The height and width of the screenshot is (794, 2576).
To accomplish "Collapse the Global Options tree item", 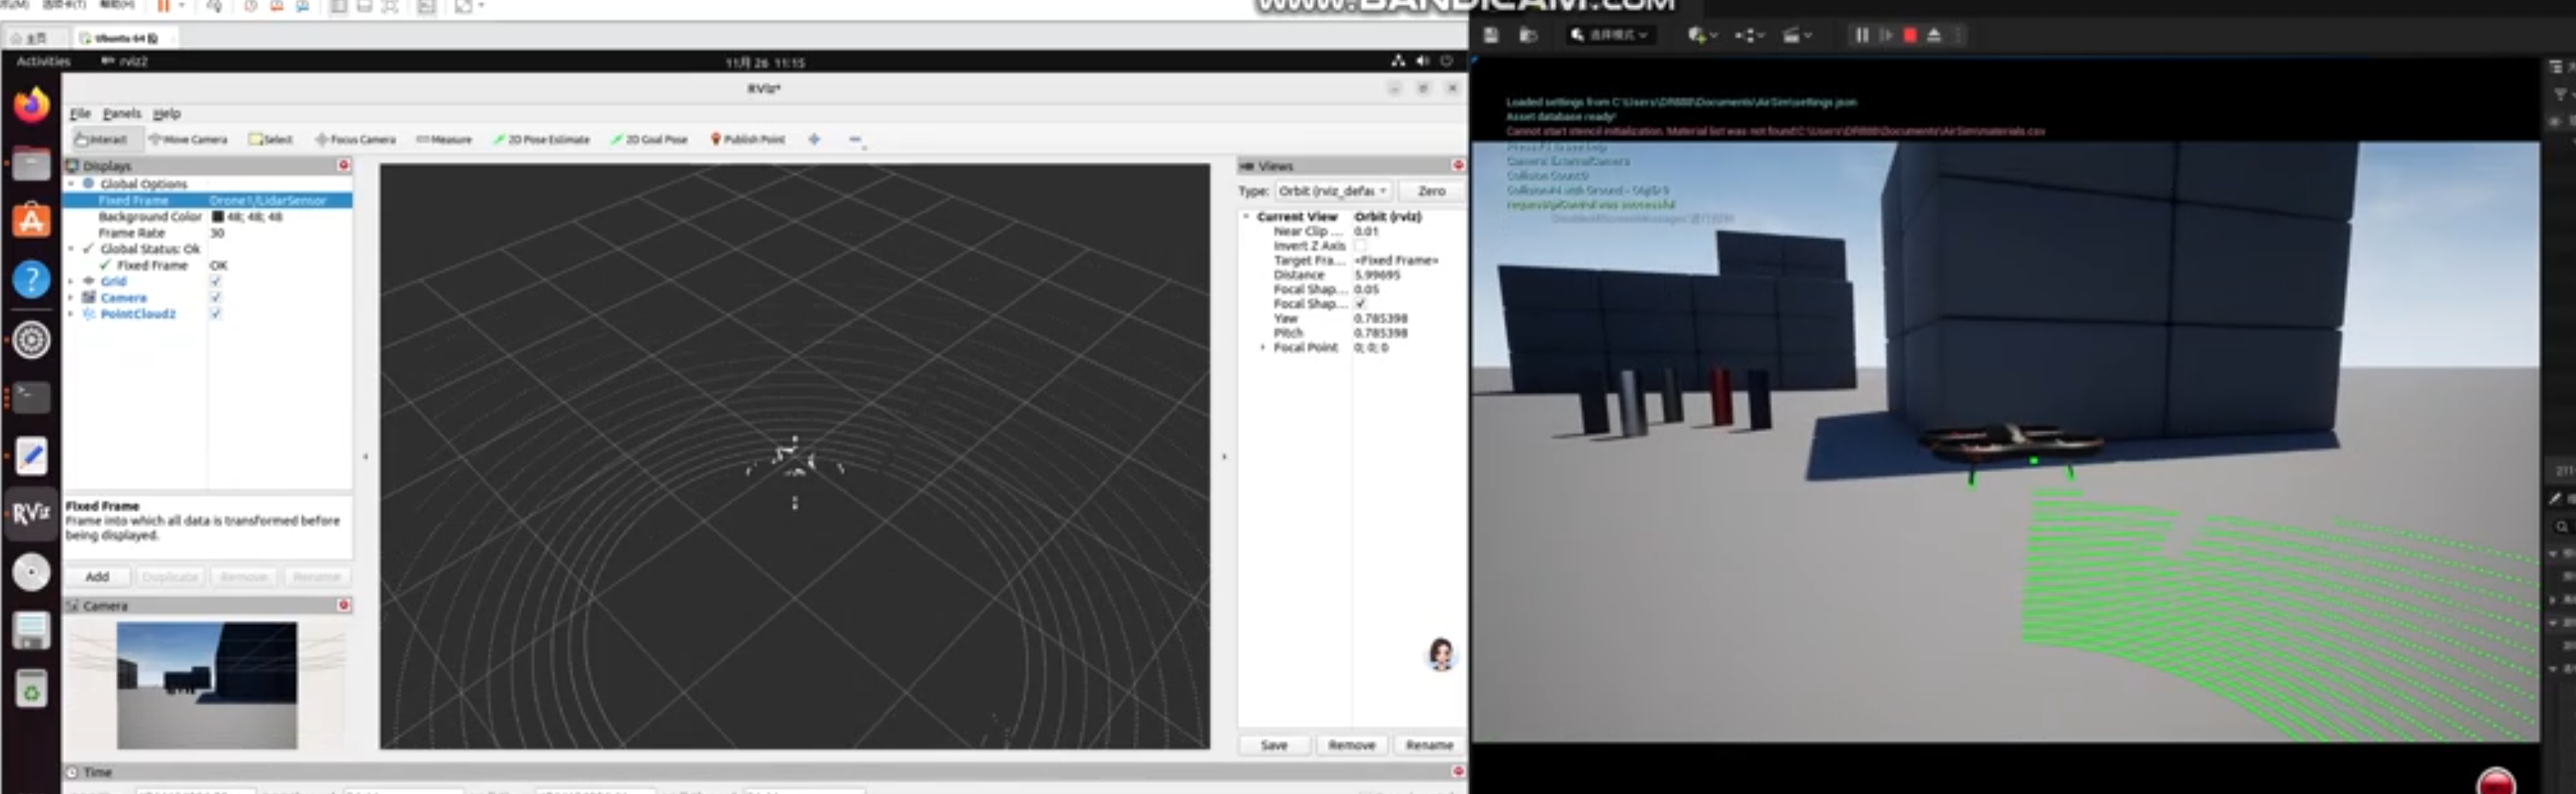I will tap(71, 184).
